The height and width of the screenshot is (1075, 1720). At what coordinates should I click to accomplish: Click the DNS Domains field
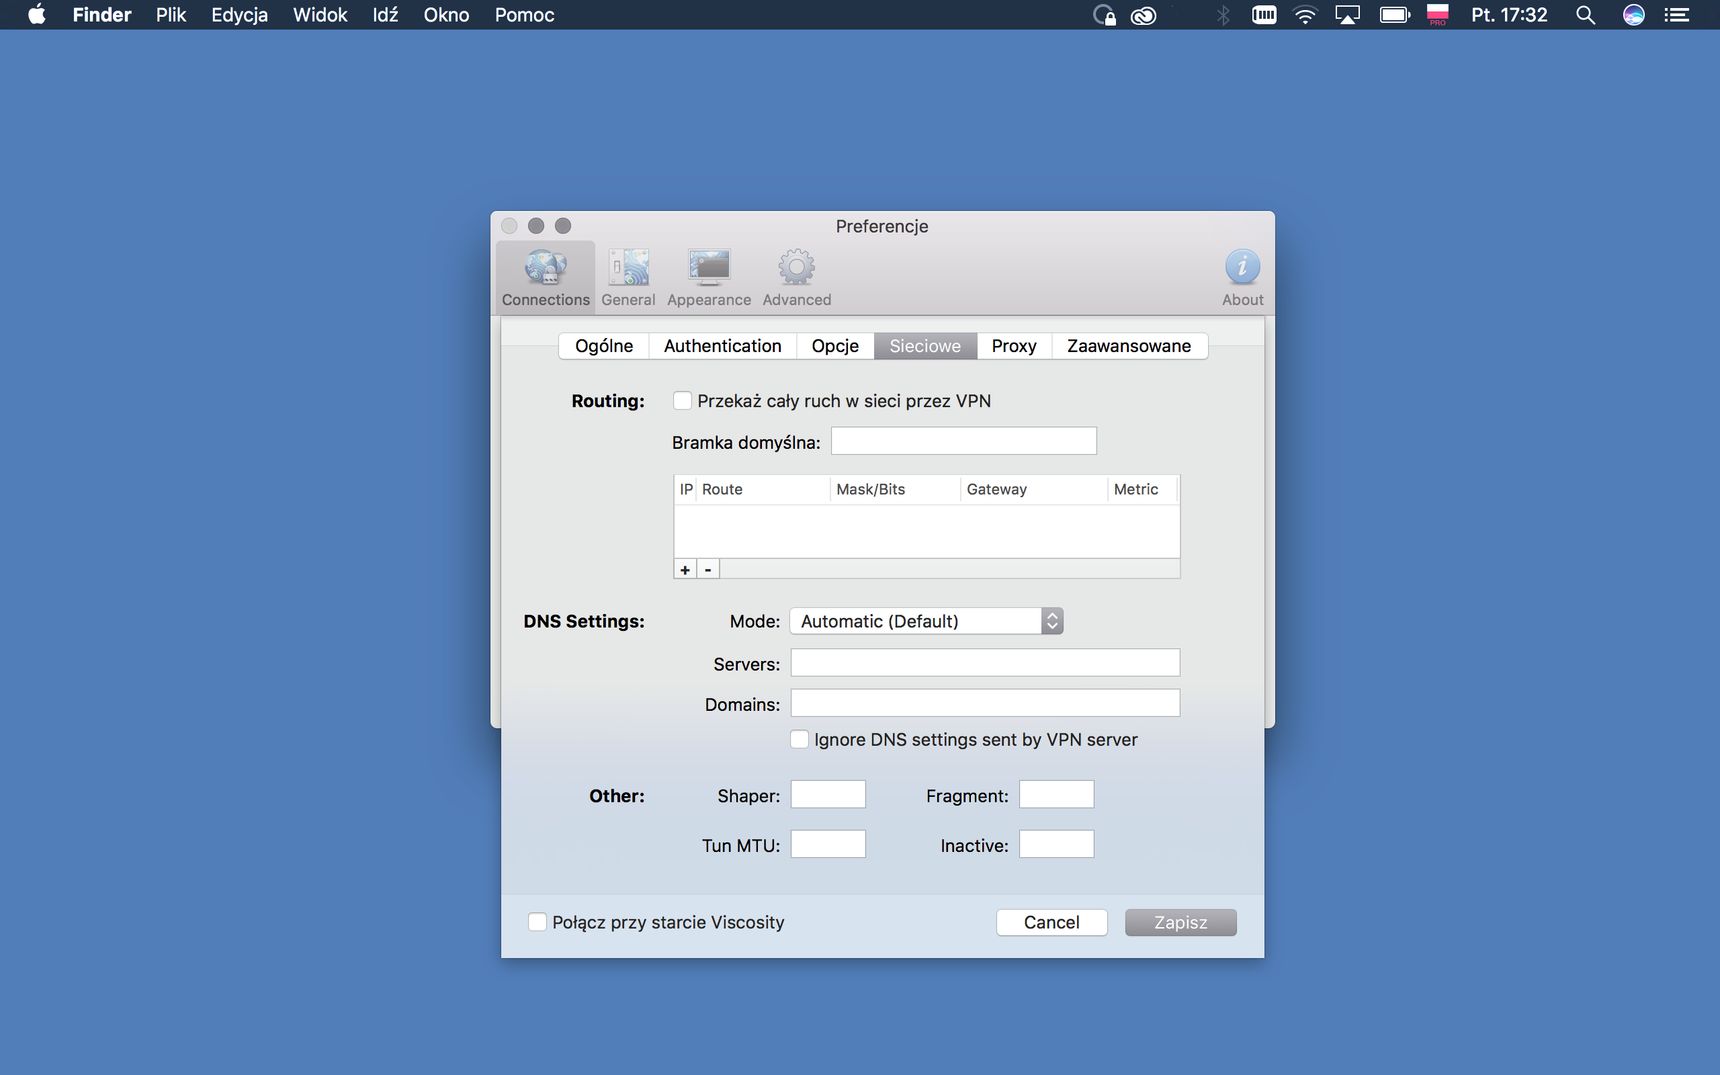[x=985, y=703]
